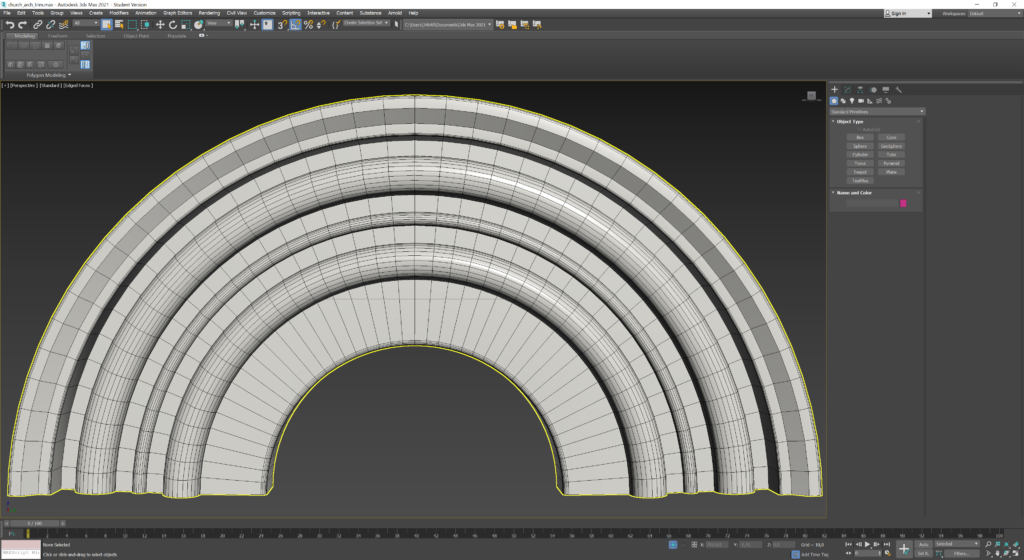Click the Teapot primitive button
This screenshot has height=560, width=1024.
859,172
